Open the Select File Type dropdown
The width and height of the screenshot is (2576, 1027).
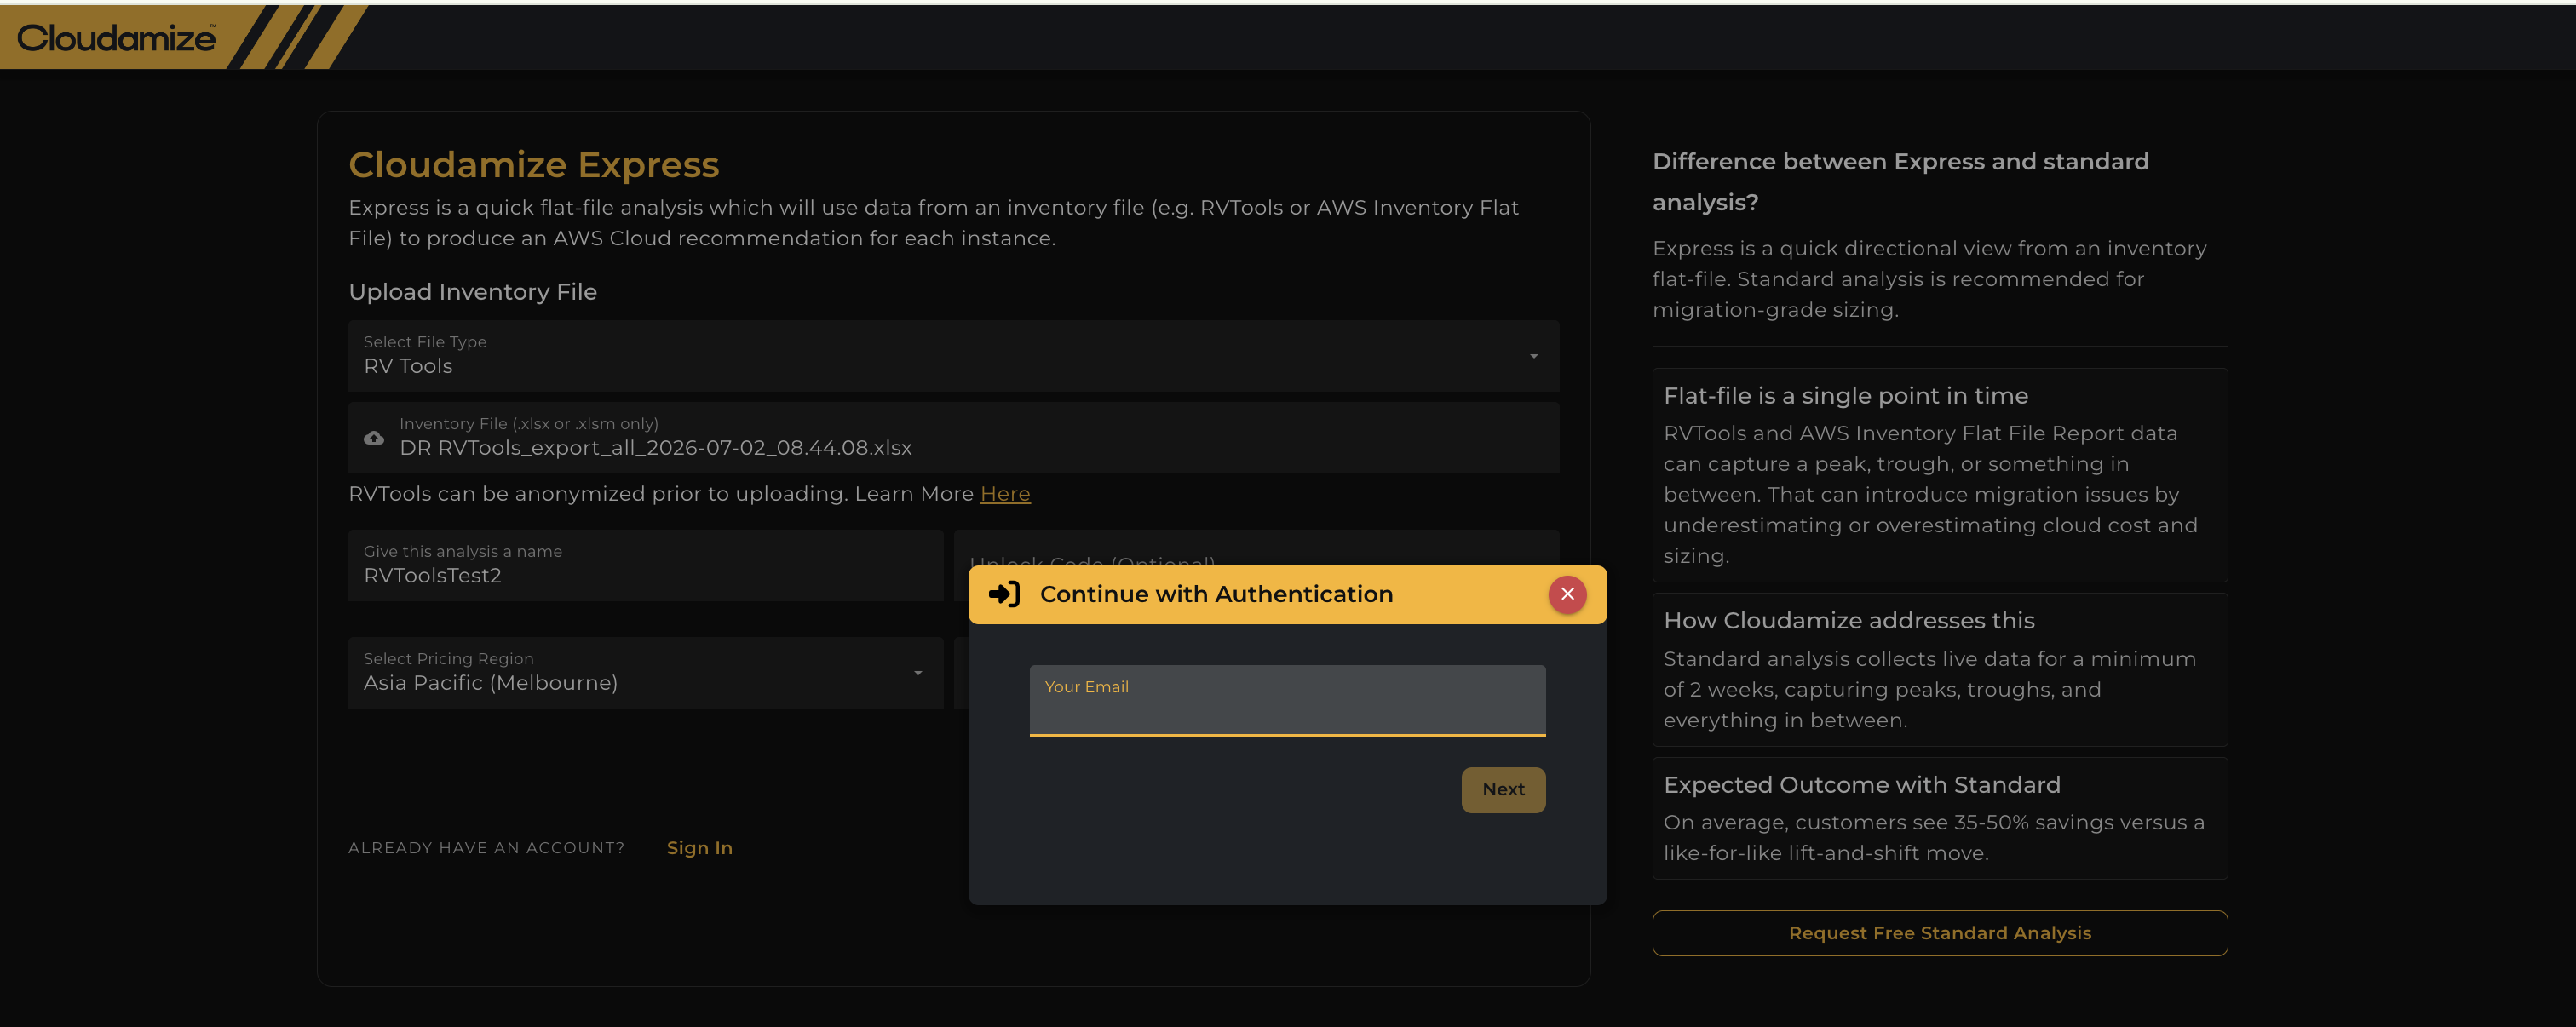coord(953,356)
